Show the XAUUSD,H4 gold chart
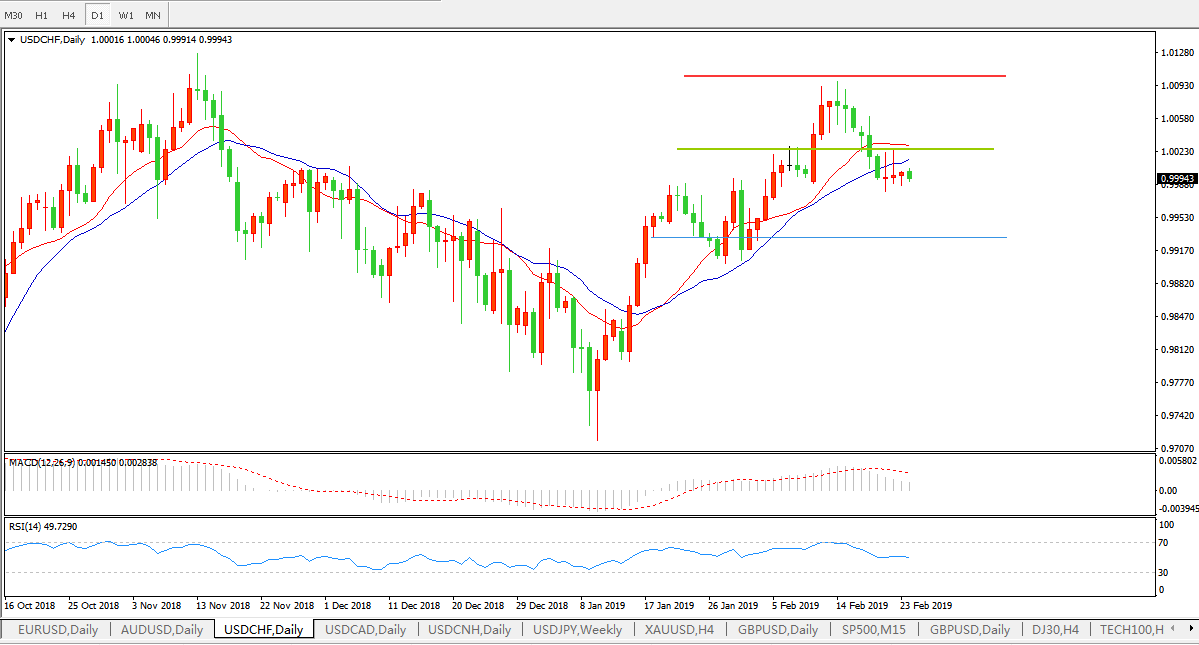The height and width of the screenshot is (645, 1199). [679, 630]
